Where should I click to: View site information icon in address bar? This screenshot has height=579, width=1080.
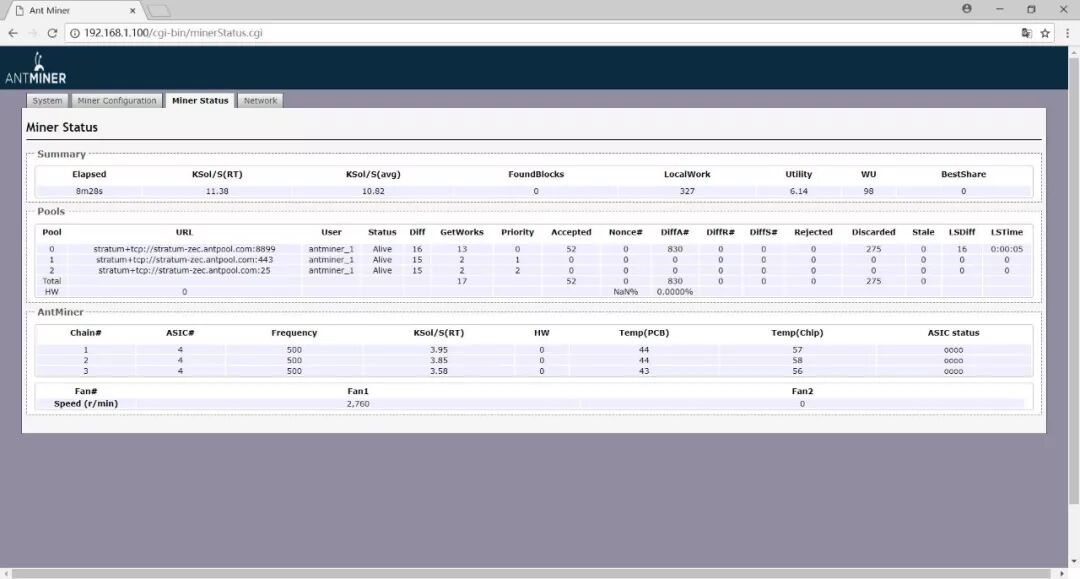tap(75, 33)
